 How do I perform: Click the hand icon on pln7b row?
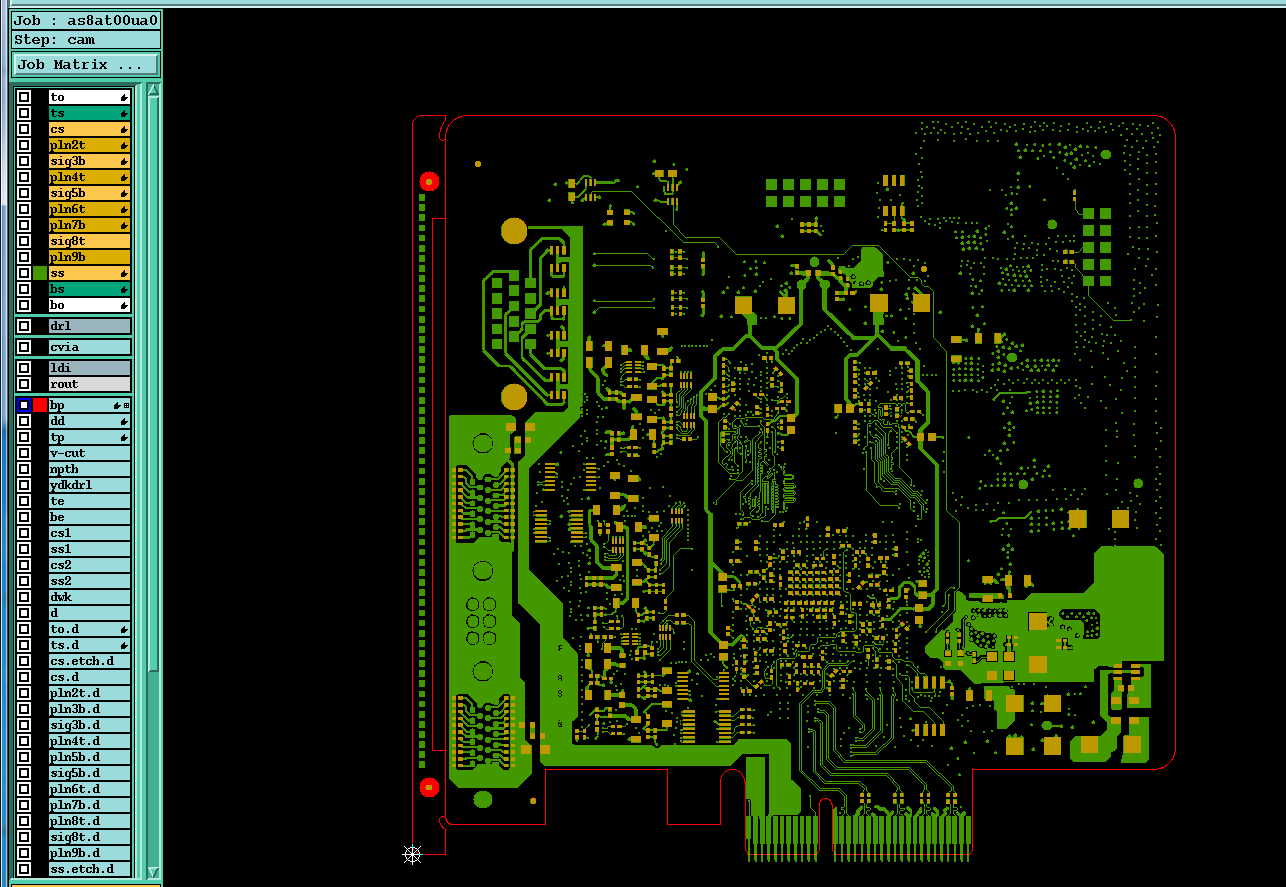coord(124,226)
